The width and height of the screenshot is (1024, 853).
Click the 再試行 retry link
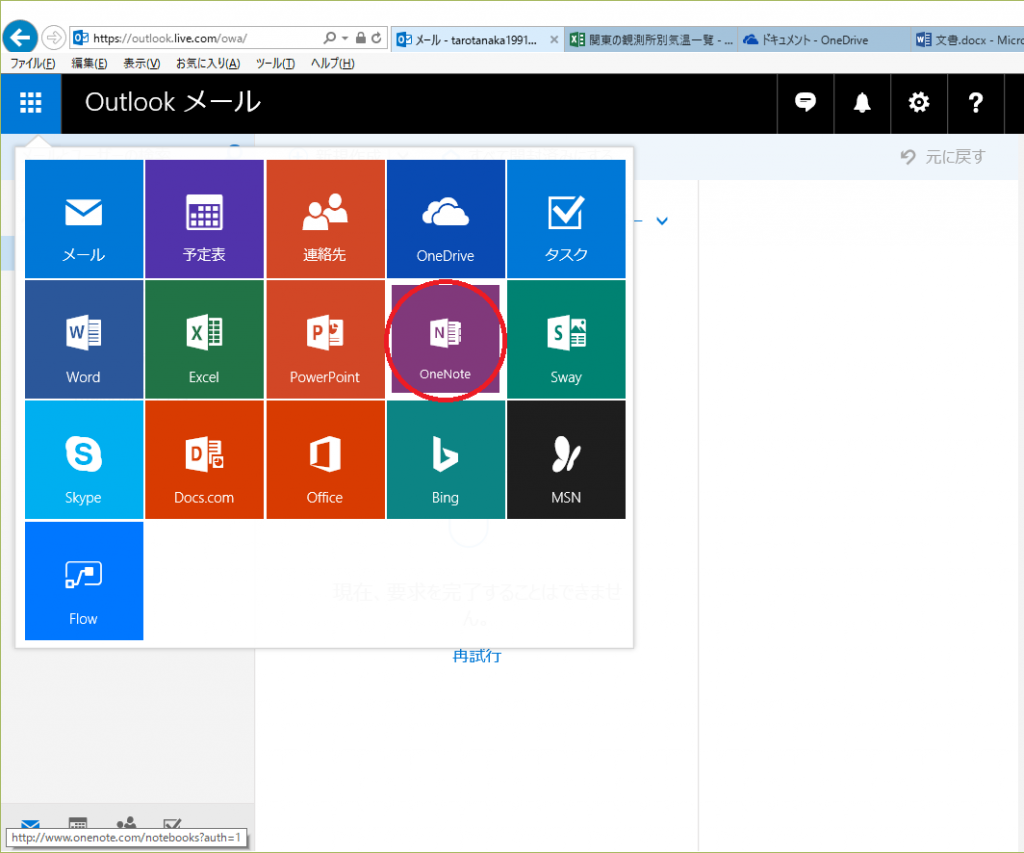(477, 656)
